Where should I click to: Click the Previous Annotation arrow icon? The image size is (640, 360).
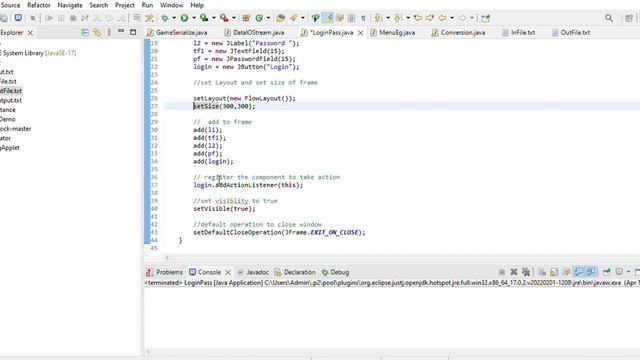pyautogui.click(x=398, y=18)
